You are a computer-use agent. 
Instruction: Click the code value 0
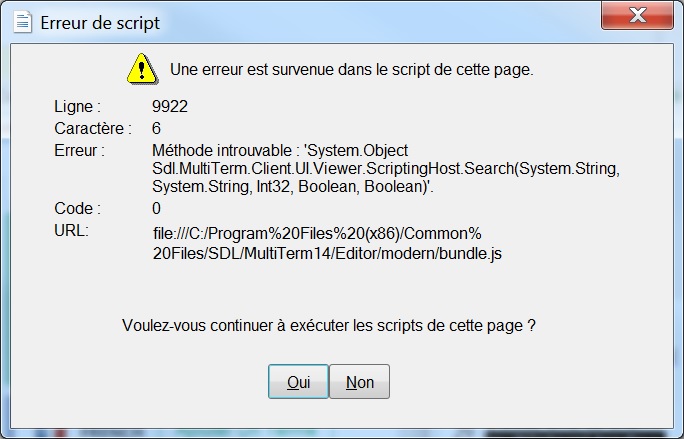tap(156, 208)
